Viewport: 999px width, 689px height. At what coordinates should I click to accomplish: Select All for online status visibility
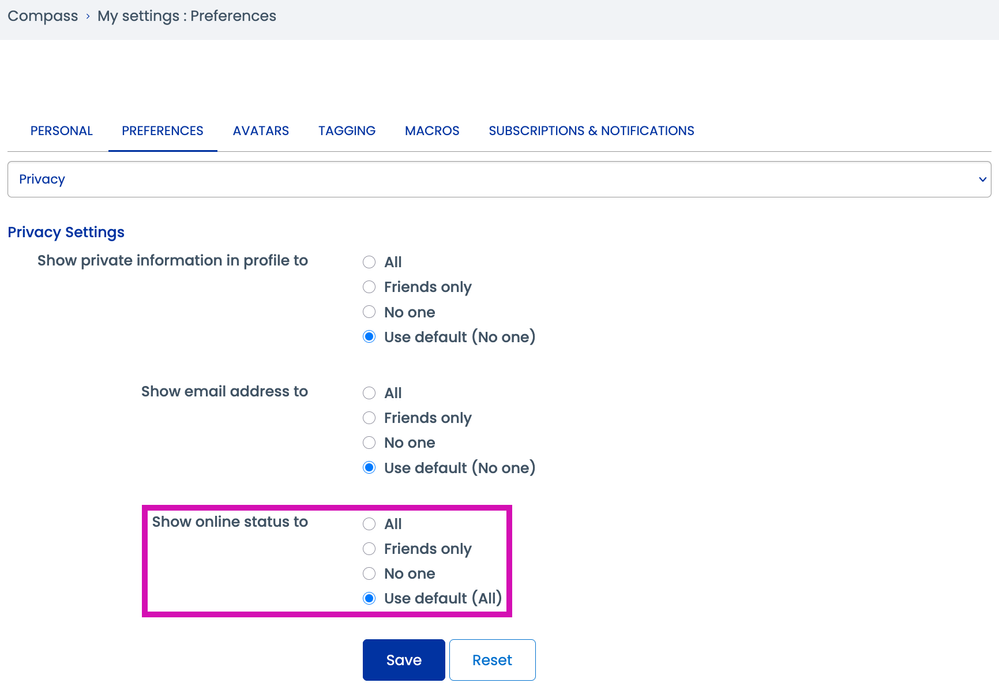[369, 524]
